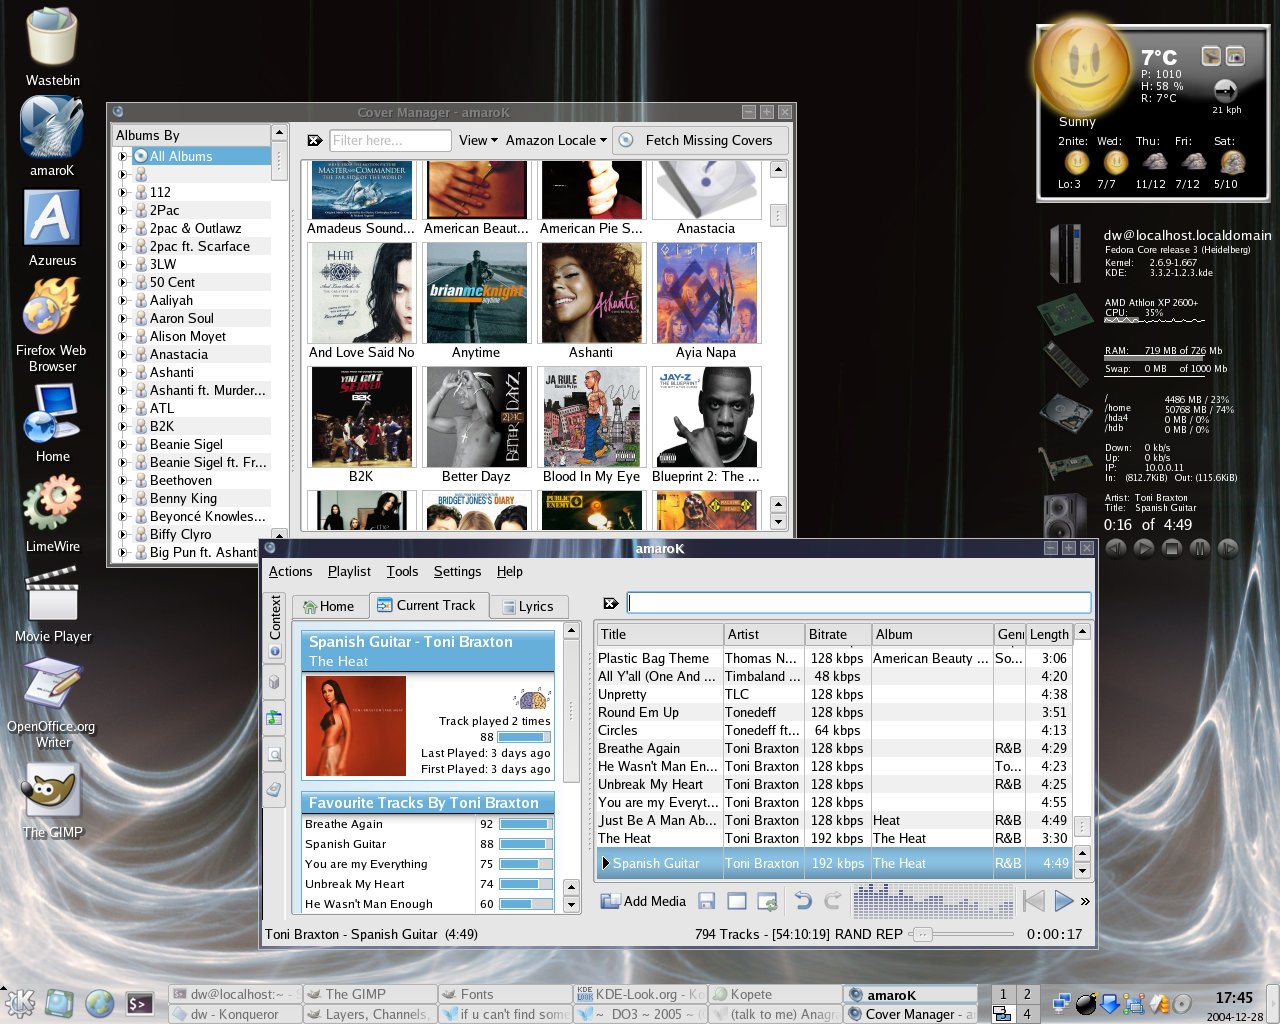Open the Tools menu in amaroK
The width and height of the screenshot is (1280, 1024).
click(x=402, y=571)
